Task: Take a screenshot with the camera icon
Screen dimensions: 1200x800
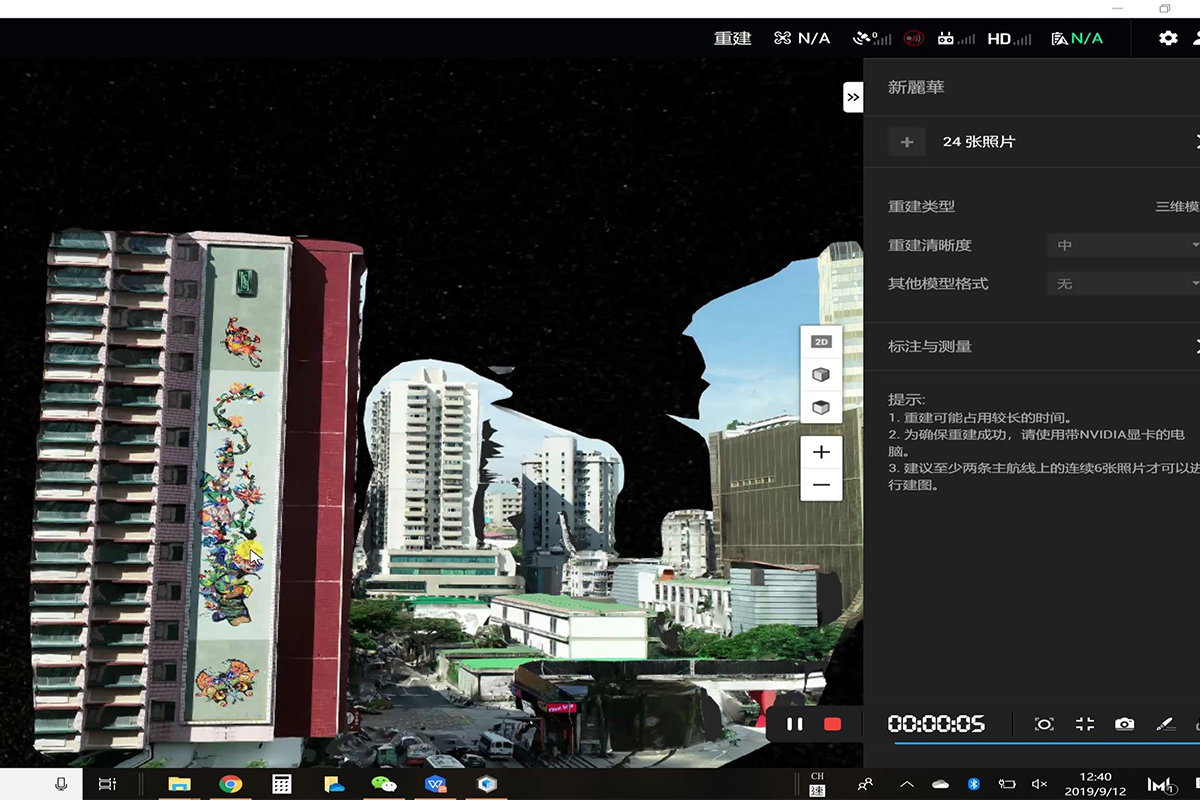Action: [1125, 724]
